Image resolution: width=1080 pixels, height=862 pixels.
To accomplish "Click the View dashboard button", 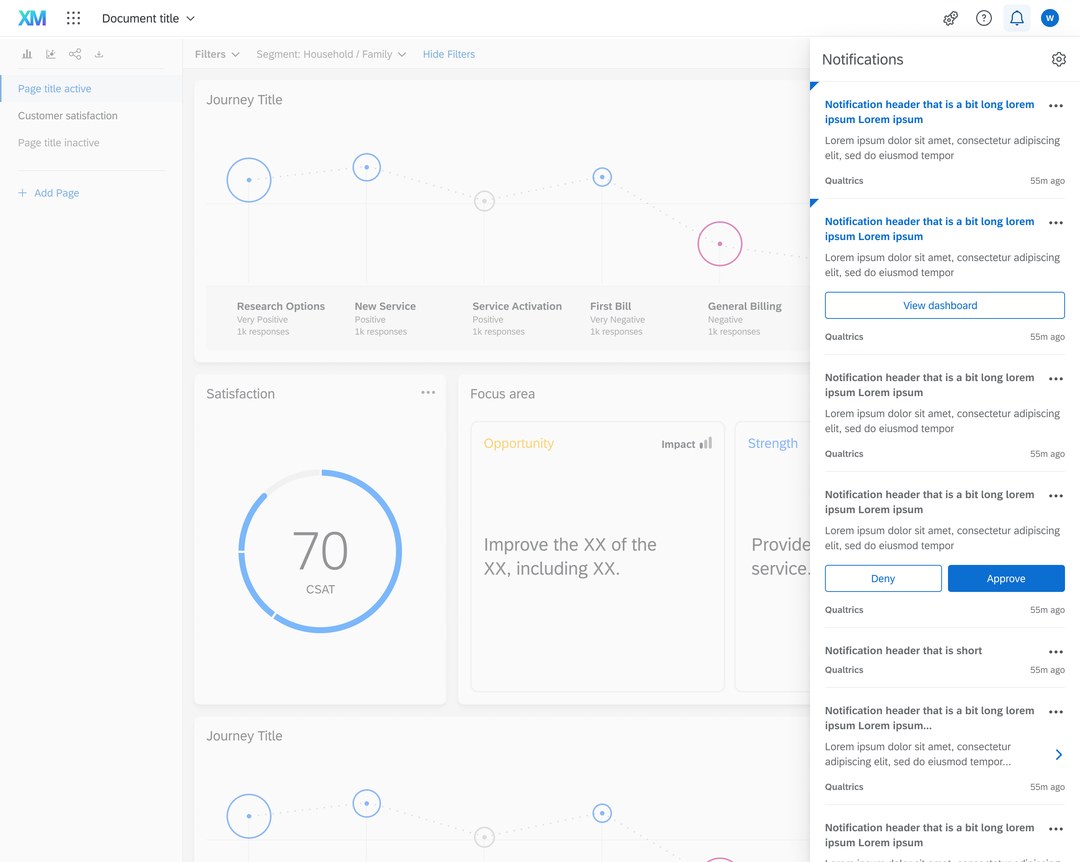I will coord(944,305).
